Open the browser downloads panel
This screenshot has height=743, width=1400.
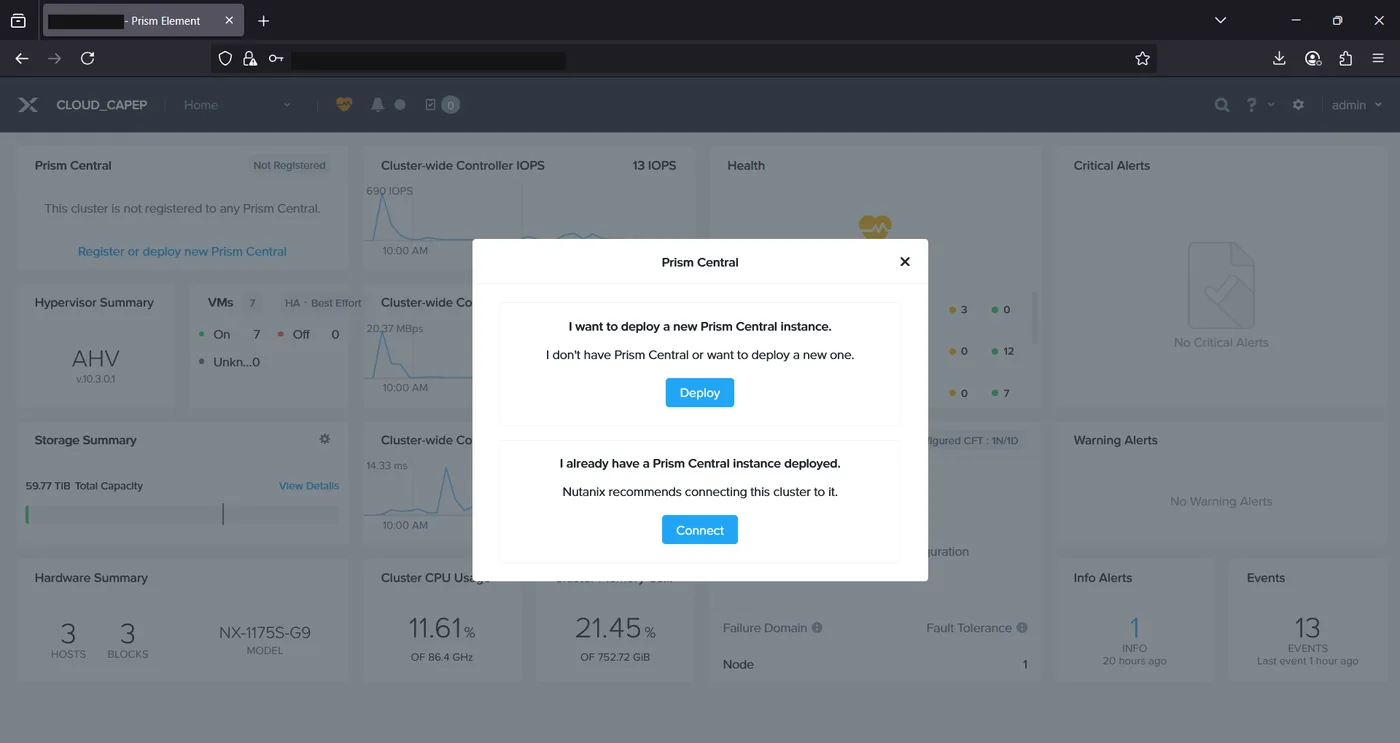point(1279,59)
